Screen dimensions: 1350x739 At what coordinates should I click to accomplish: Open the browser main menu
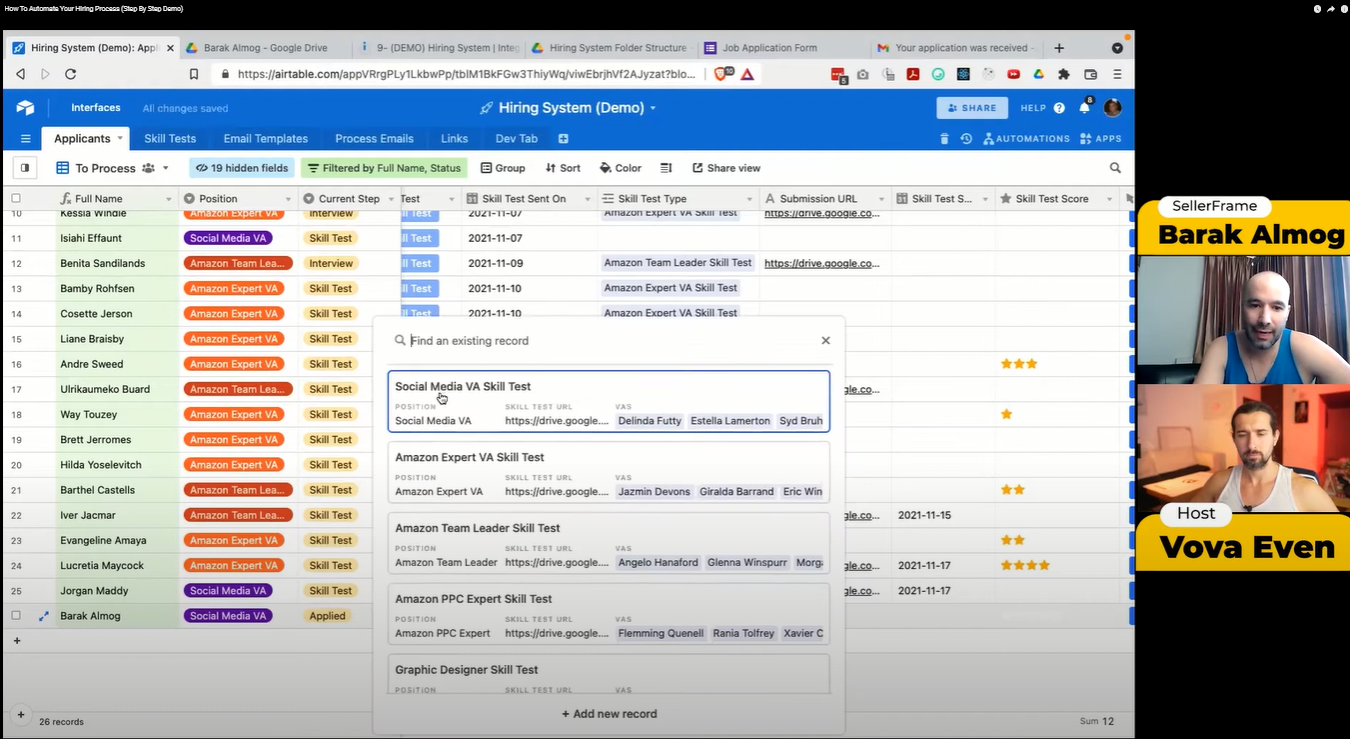tap(1117, 74)
